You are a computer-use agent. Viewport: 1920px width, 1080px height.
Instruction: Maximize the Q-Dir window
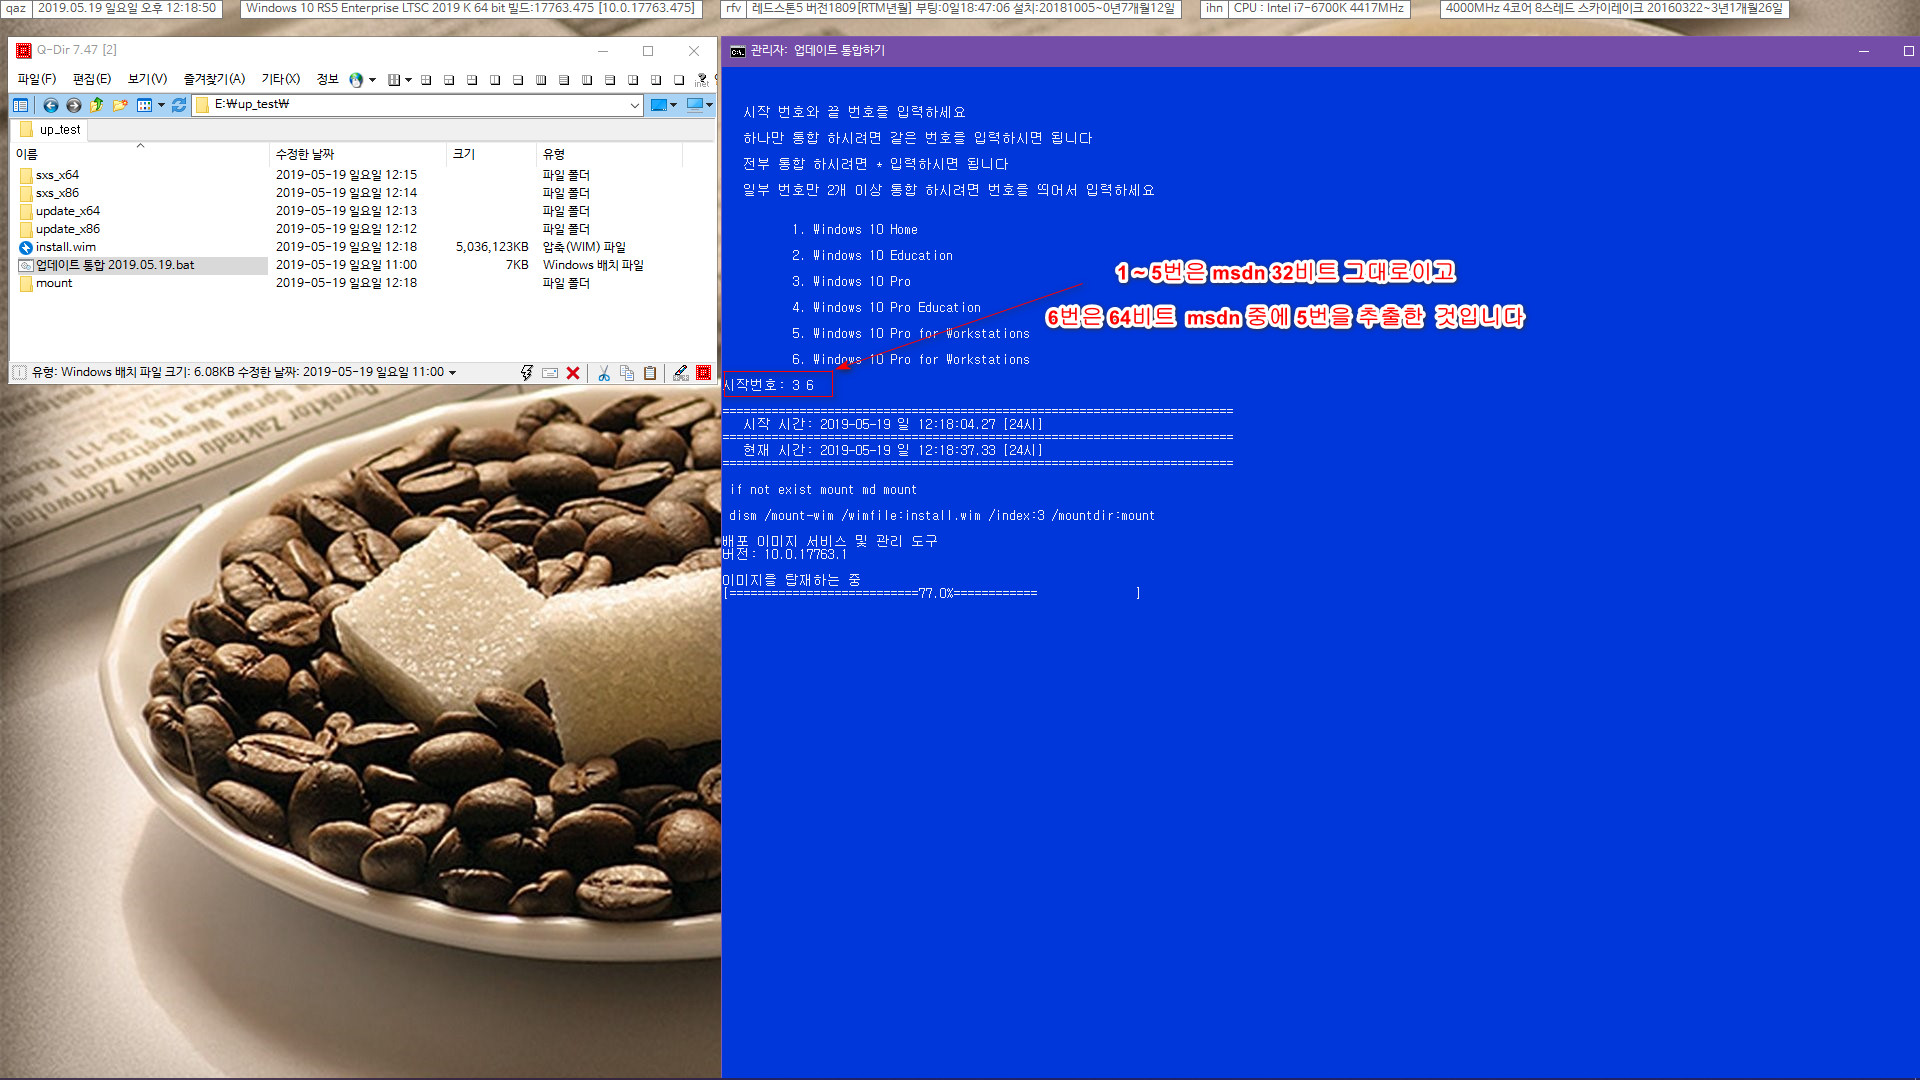(648, 51)
